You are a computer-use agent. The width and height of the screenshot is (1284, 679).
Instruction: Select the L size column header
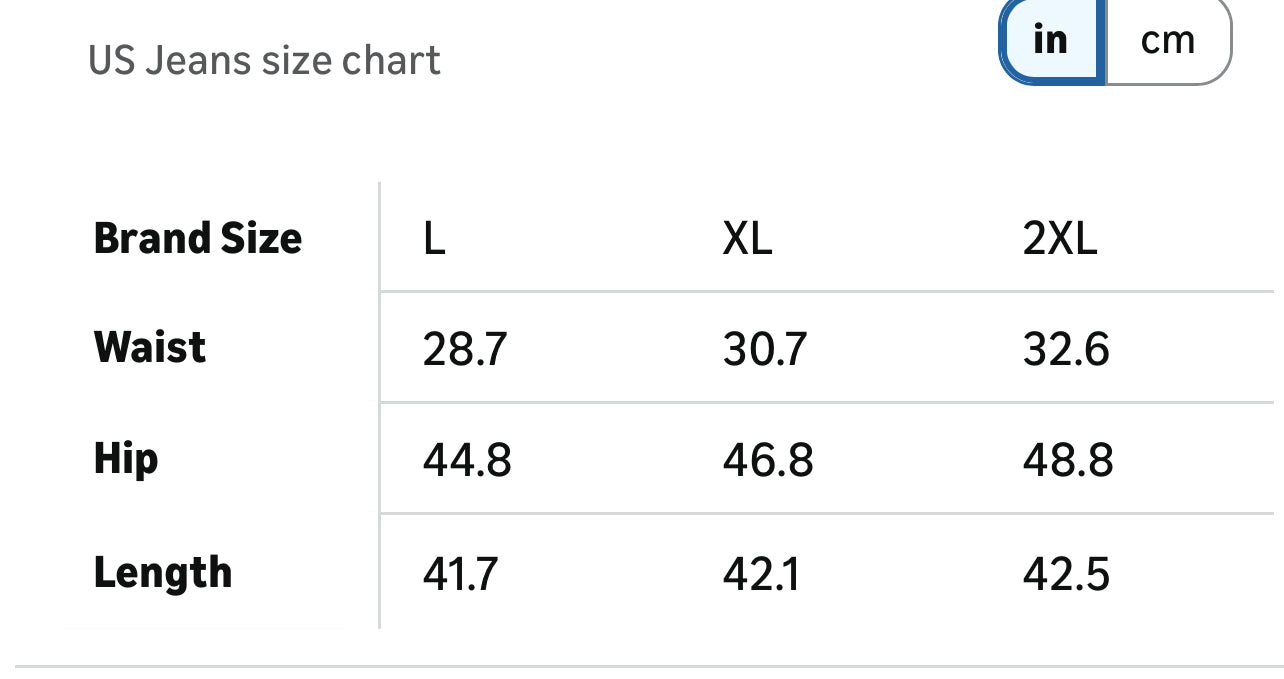[434, 240]
